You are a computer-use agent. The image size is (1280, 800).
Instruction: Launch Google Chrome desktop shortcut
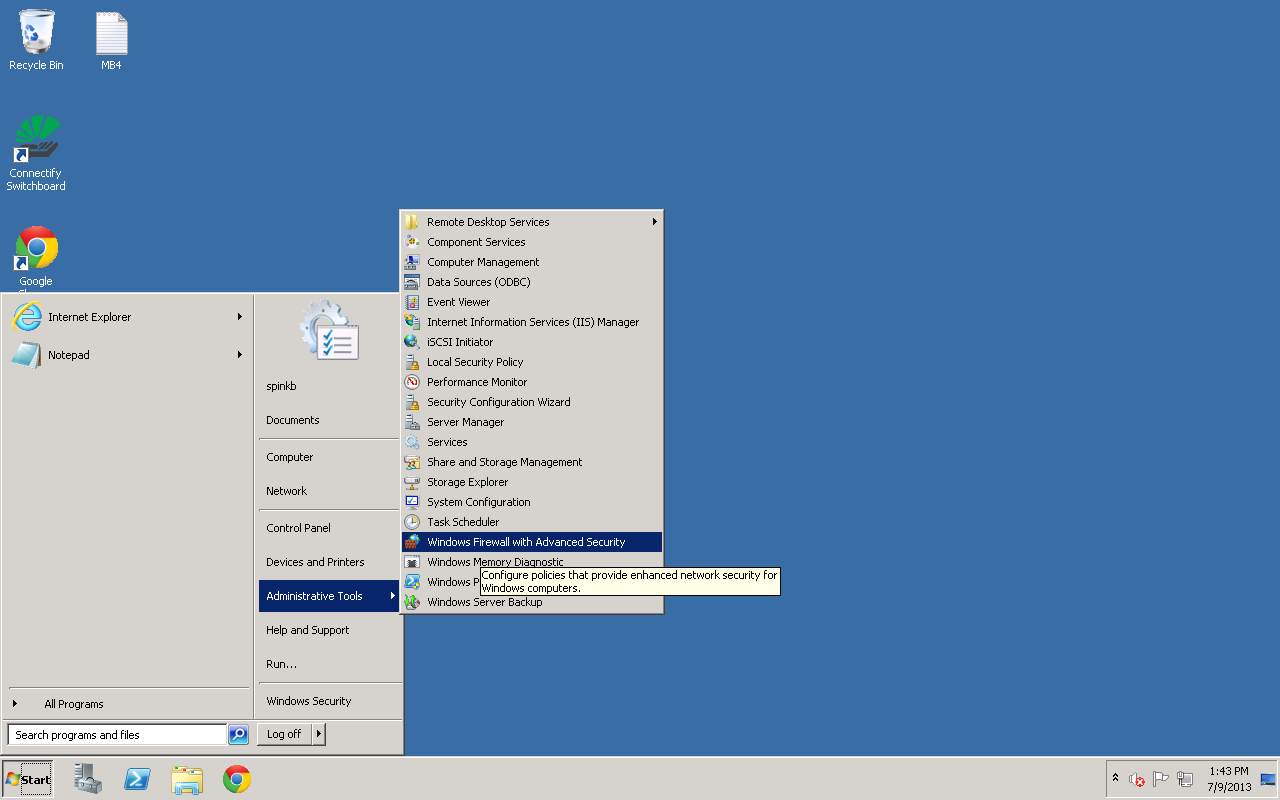[x=36, y=257]
